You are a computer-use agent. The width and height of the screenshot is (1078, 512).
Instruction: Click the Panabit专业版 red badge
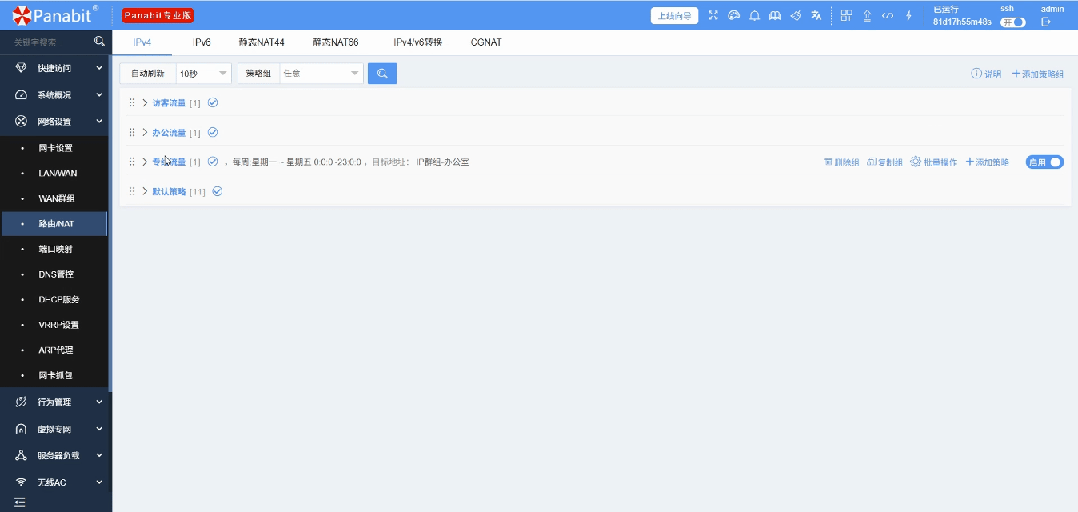click(158, 14)
